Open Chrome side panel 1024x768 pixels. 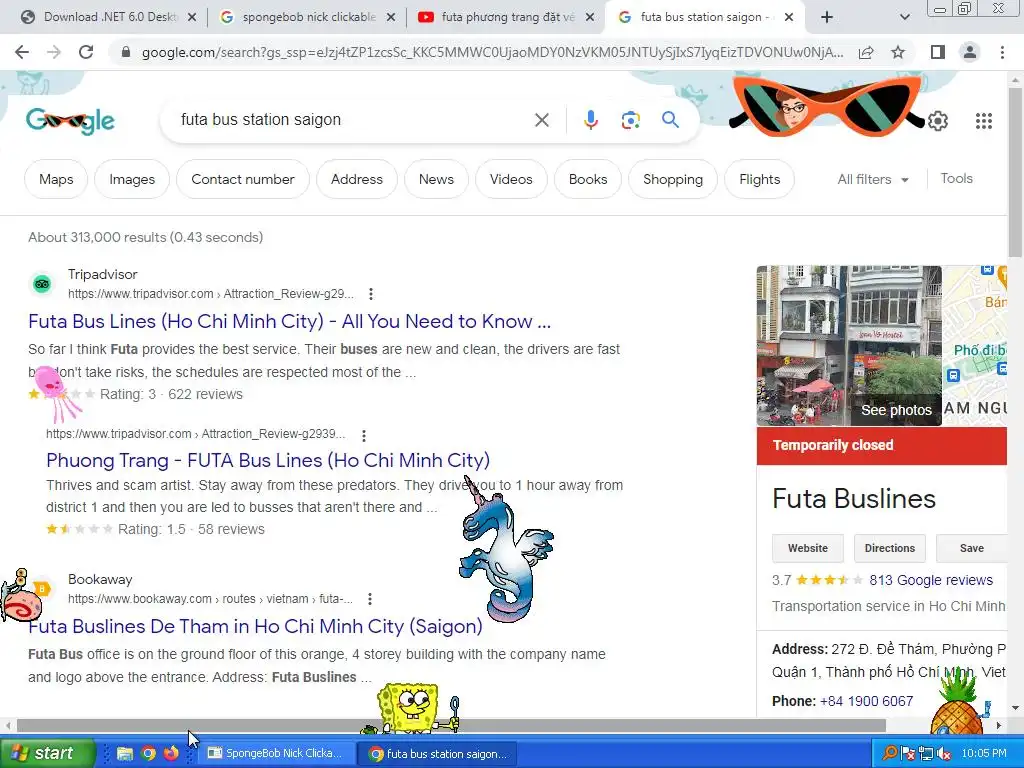[938, 52]
